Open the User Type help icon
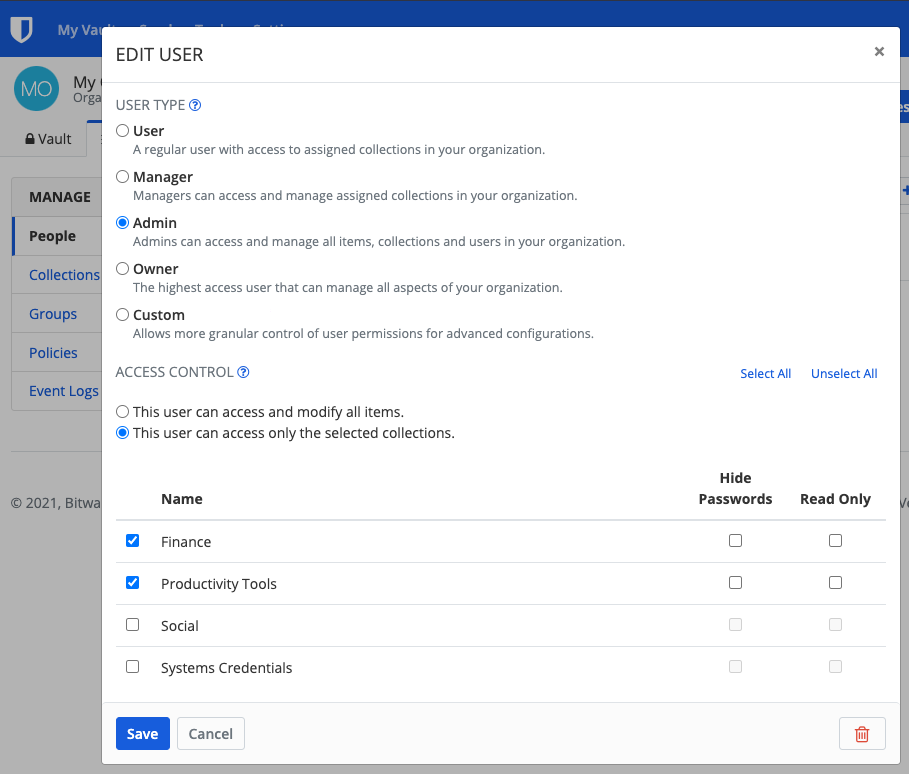The width and height of the screenshot is (909, 774). pos(195,105)
